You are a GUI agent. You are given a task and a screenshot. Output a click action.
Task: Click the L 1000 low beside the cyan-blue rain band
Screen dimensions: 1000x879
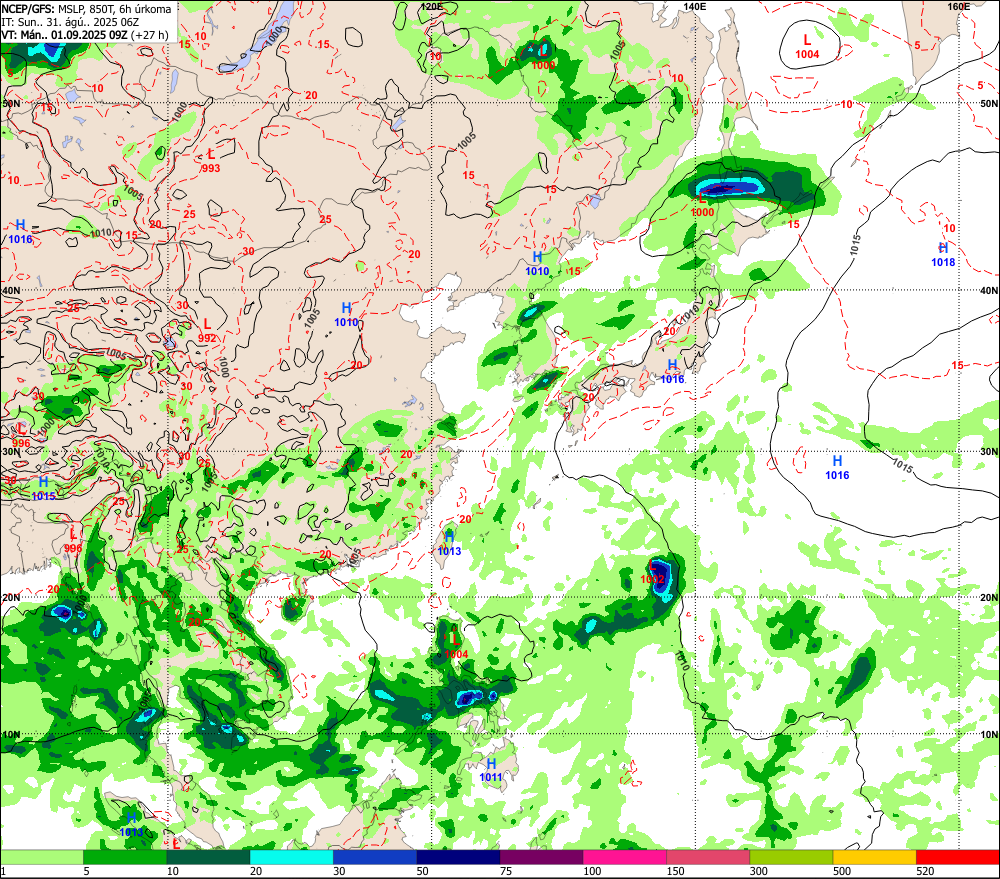pyautogui.click(x=702, y=205)
